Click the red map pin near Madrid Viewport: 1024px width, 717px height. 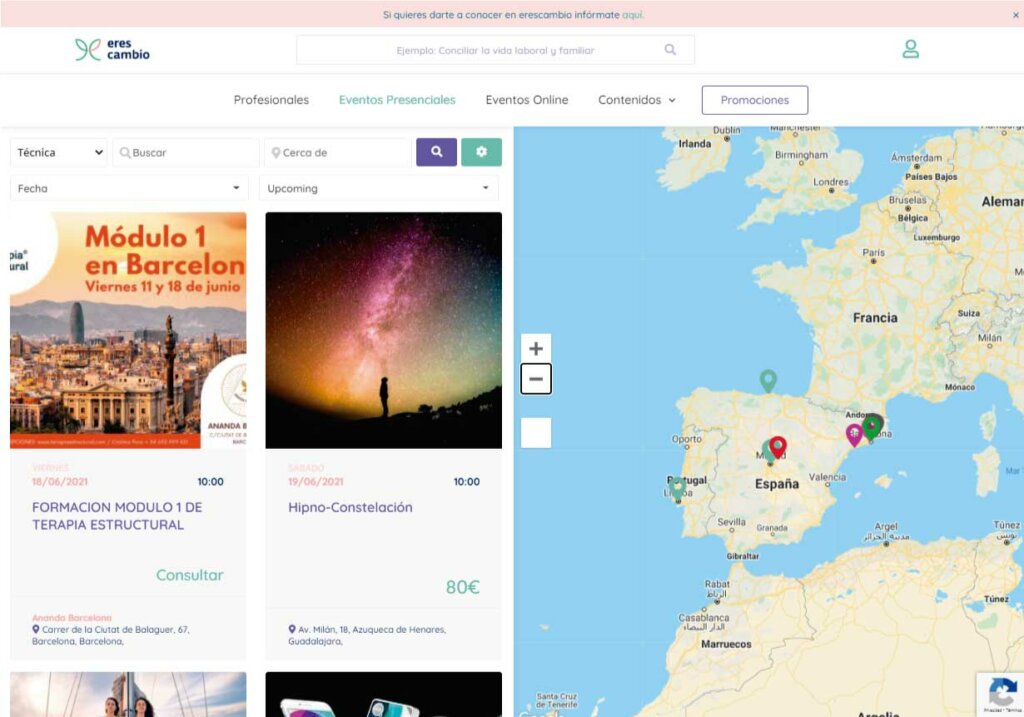click(777, 447)
